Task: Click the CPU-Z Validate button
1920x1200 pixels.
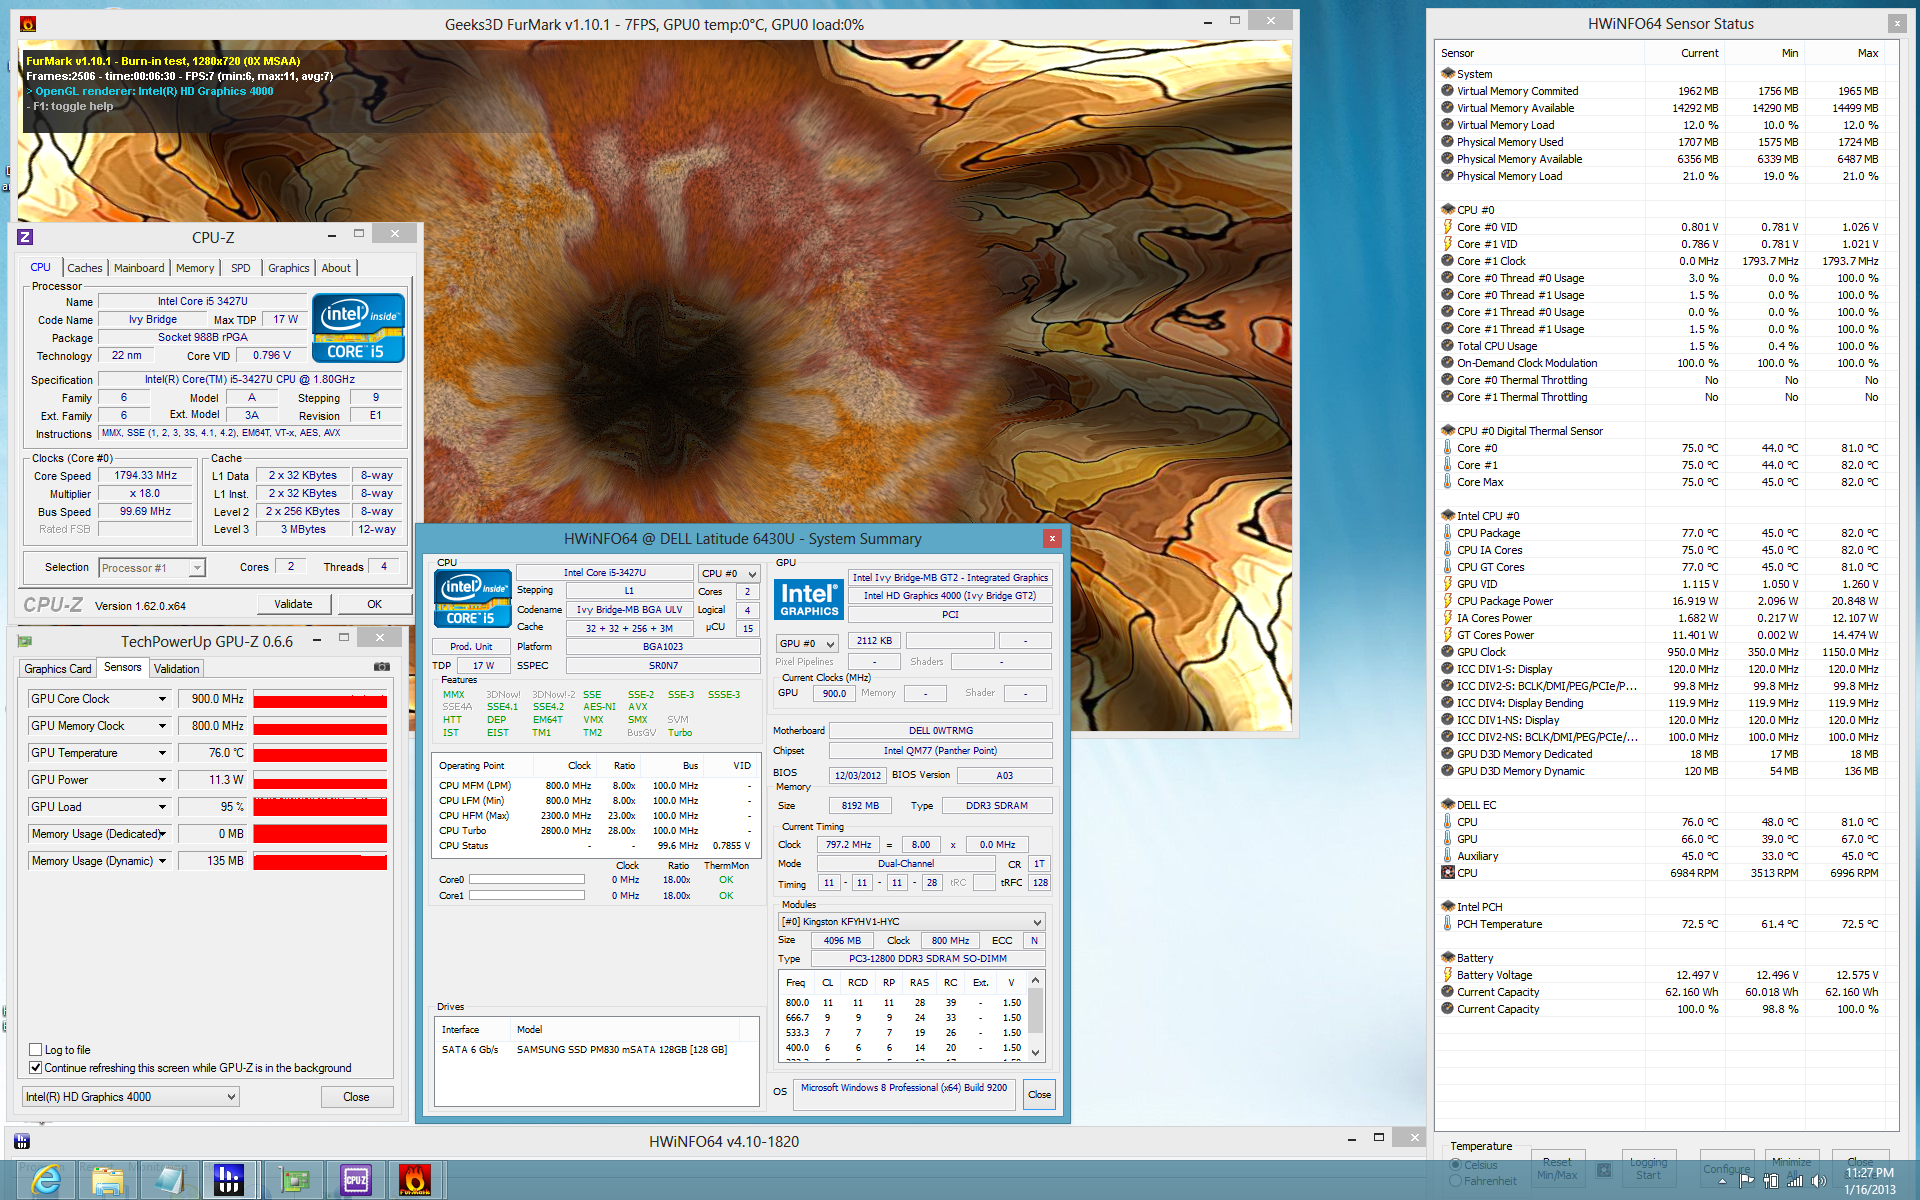Action: point(293,604)
